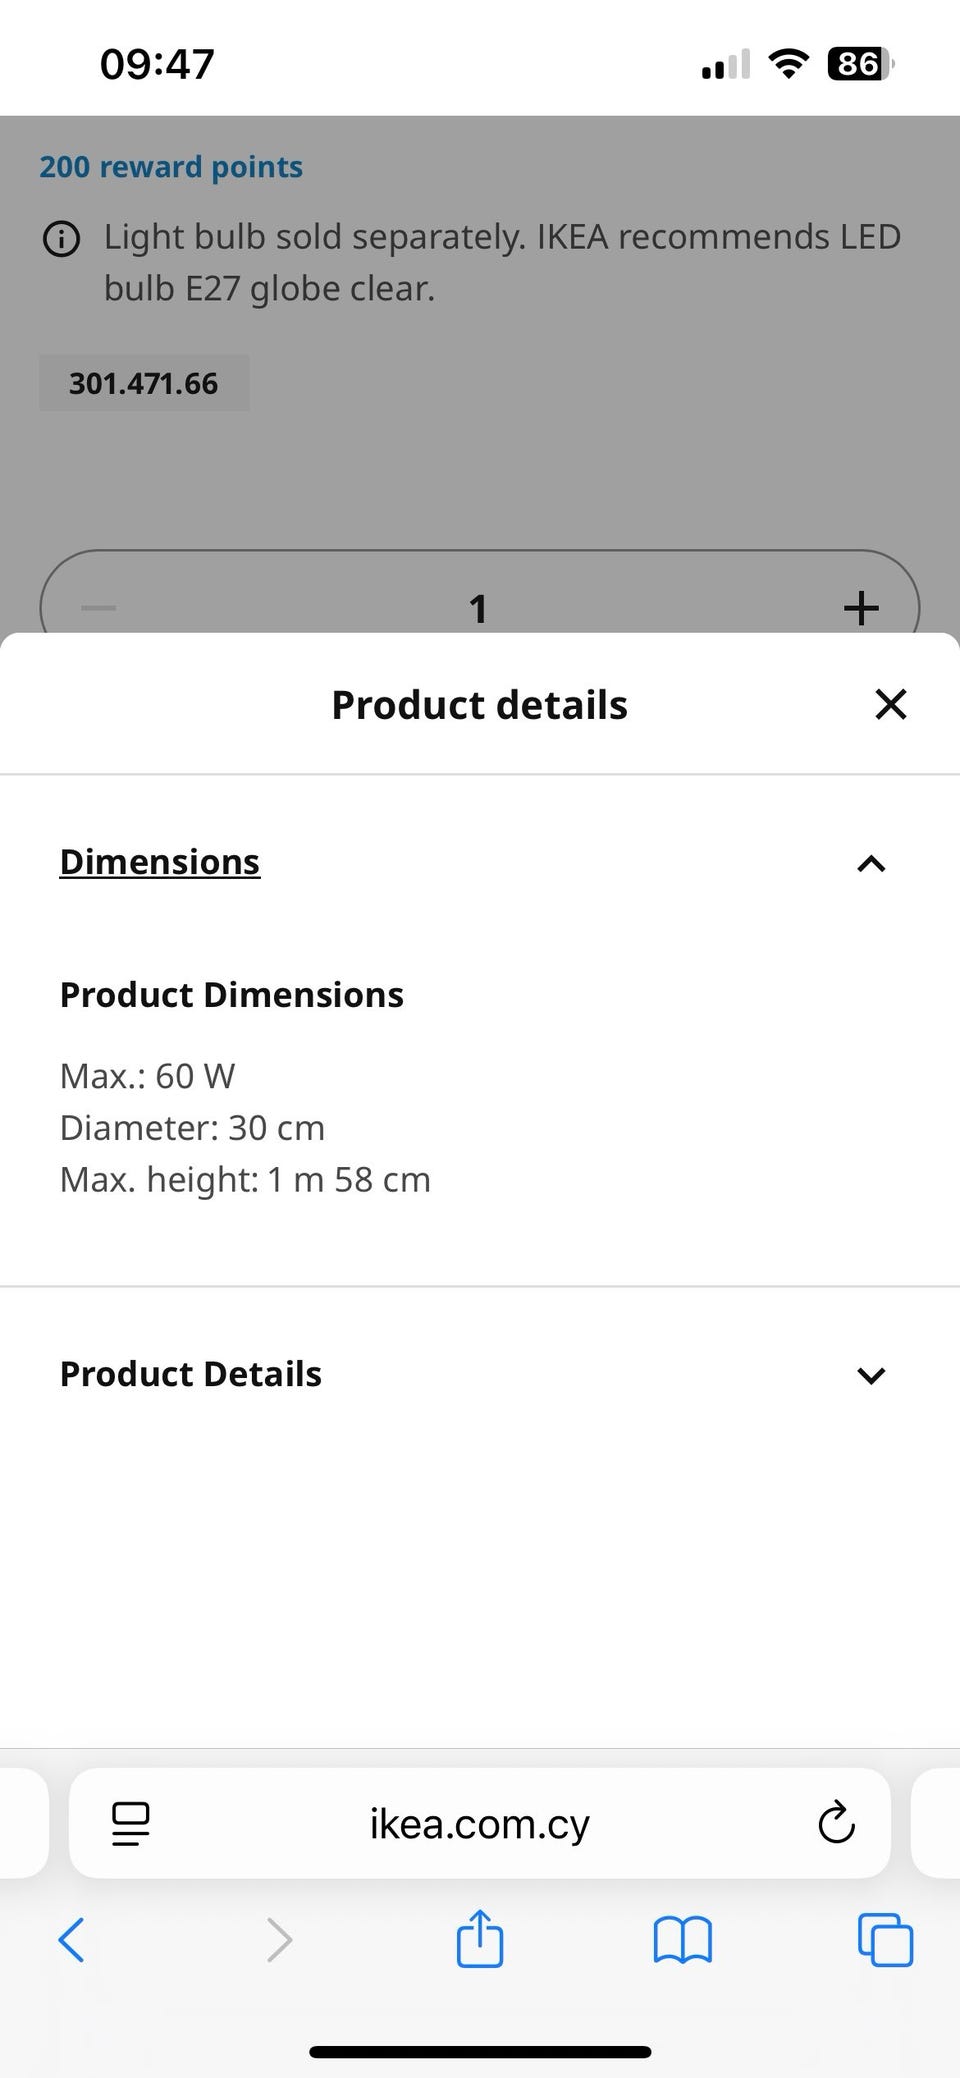Increase quantity with the plus button
Image resolution: width=960 pixels, height=2078 pixels.
pyautogui.click(x=861, y=608)
